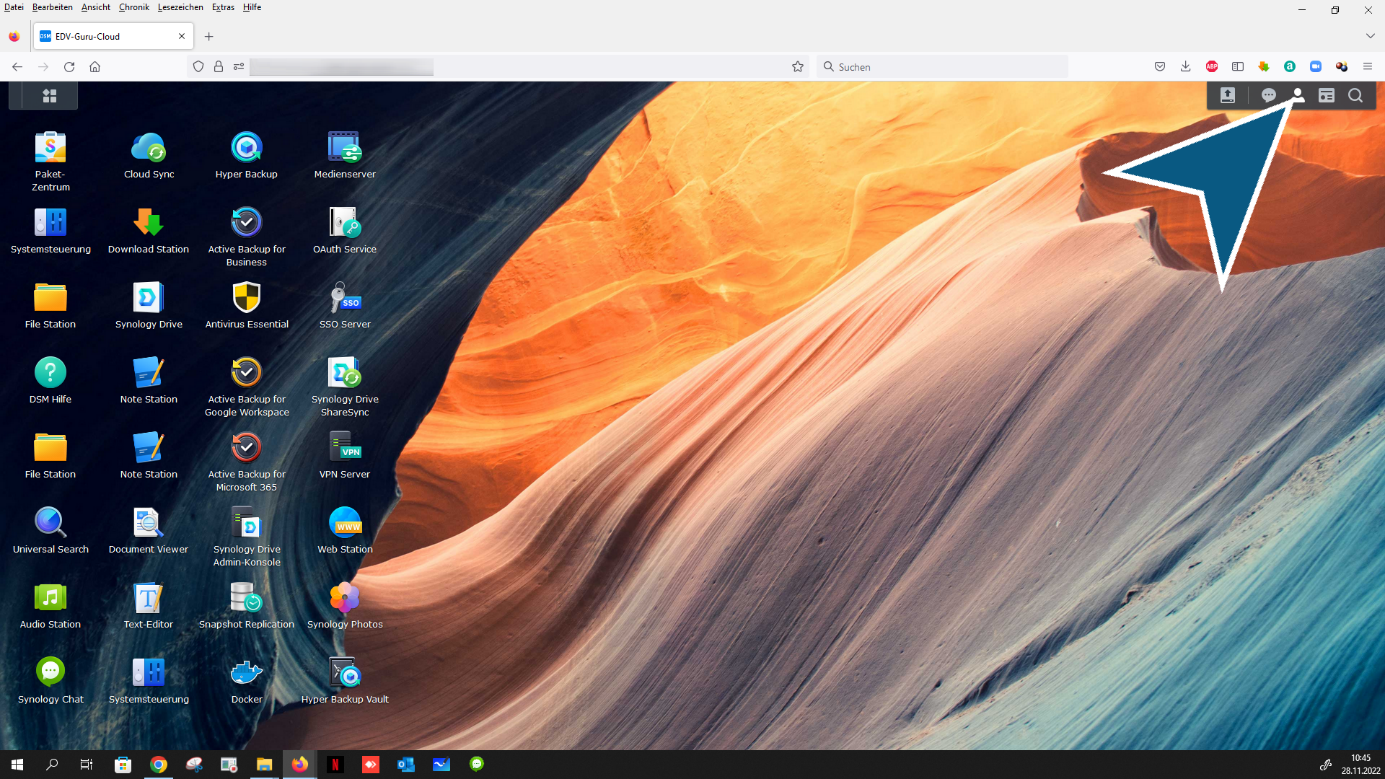Open the DSM upload queue icon
The width and height of the screenshot is (1385, 779).
(x=1227, y=96)
